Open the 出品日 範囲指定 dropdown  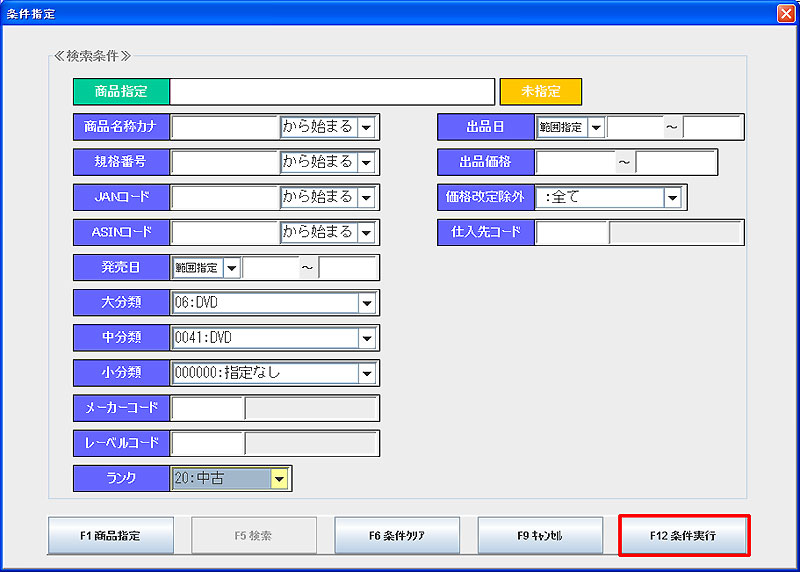[x=596, y=127]
